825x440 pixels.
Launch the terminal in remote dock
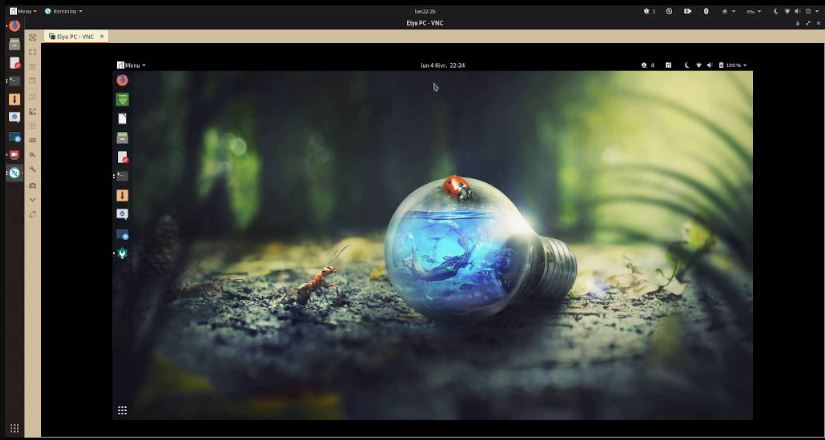coord(122,176)
